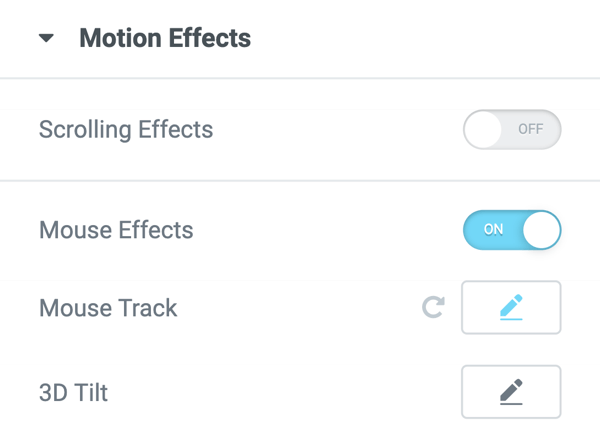Hit the black triangle beside Motion Effects

tap(45, 39)
